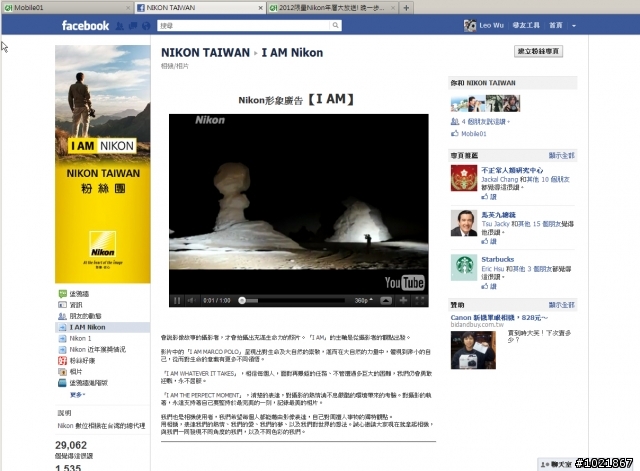Click the video popup/expand button

pyautogui.click(x=386, y=300)
